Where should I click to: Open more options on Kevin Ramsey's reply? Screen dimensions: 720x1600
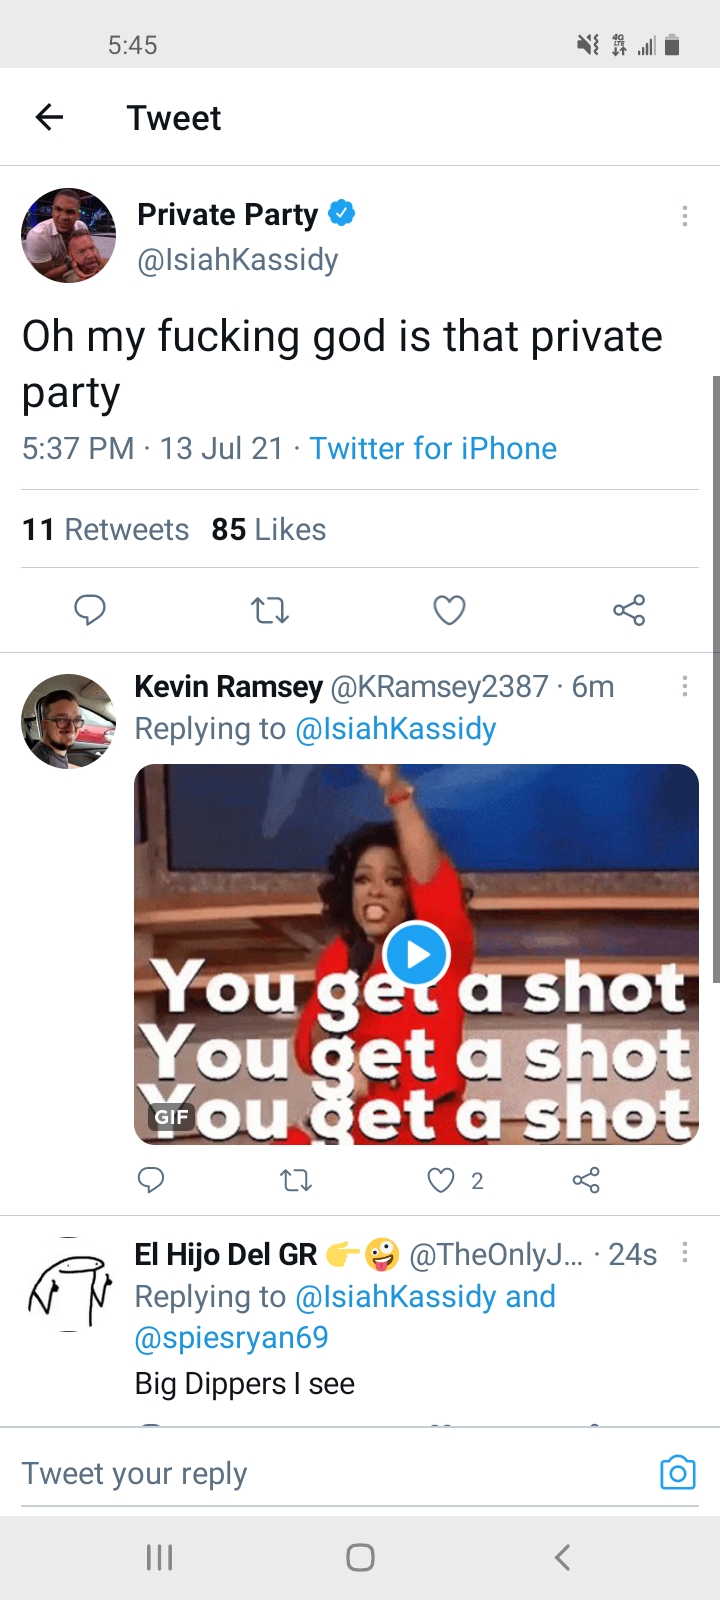pyautogui.click(x=684, y=686)
